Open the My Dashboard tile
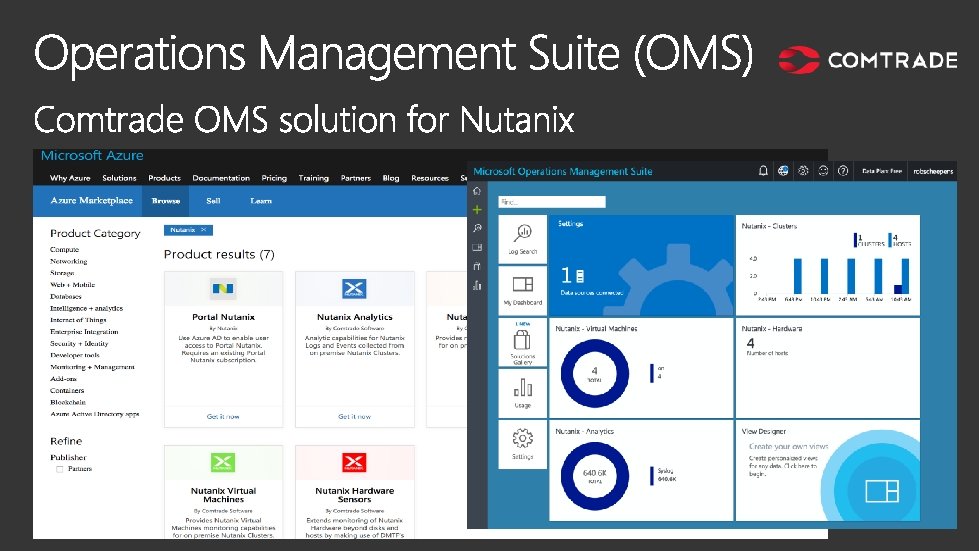The image size is (979, 551). pos(523,290)
